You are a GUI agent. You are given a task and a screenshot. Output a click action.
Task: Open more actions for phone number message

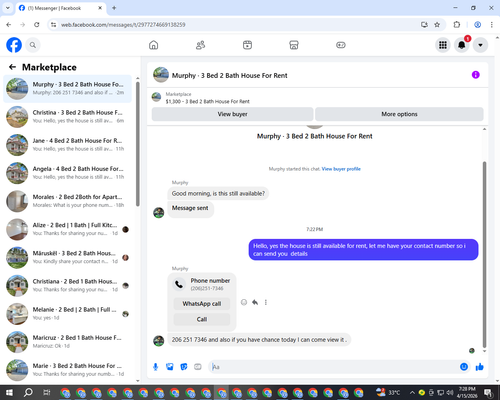click(266, 302)
